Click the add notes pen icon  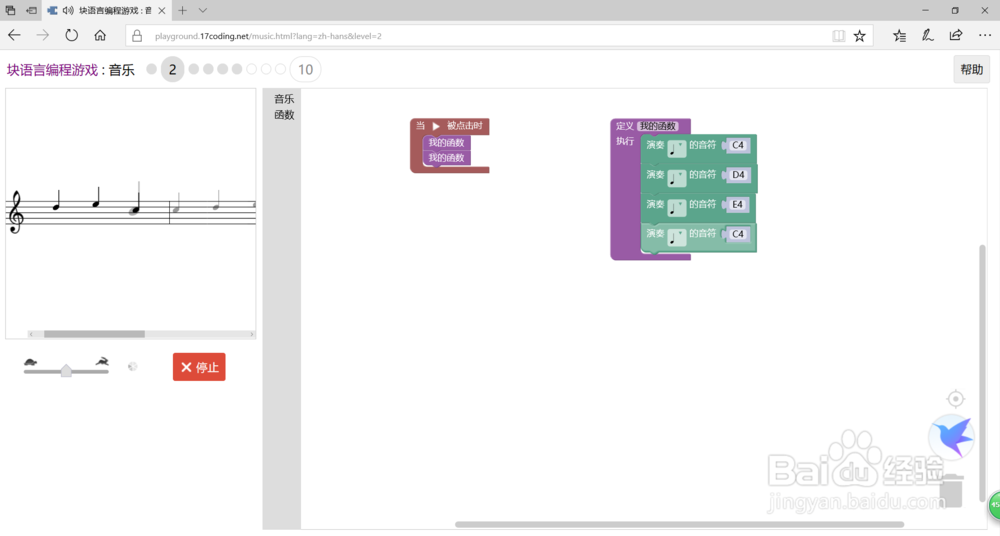(x=927, y=36)
